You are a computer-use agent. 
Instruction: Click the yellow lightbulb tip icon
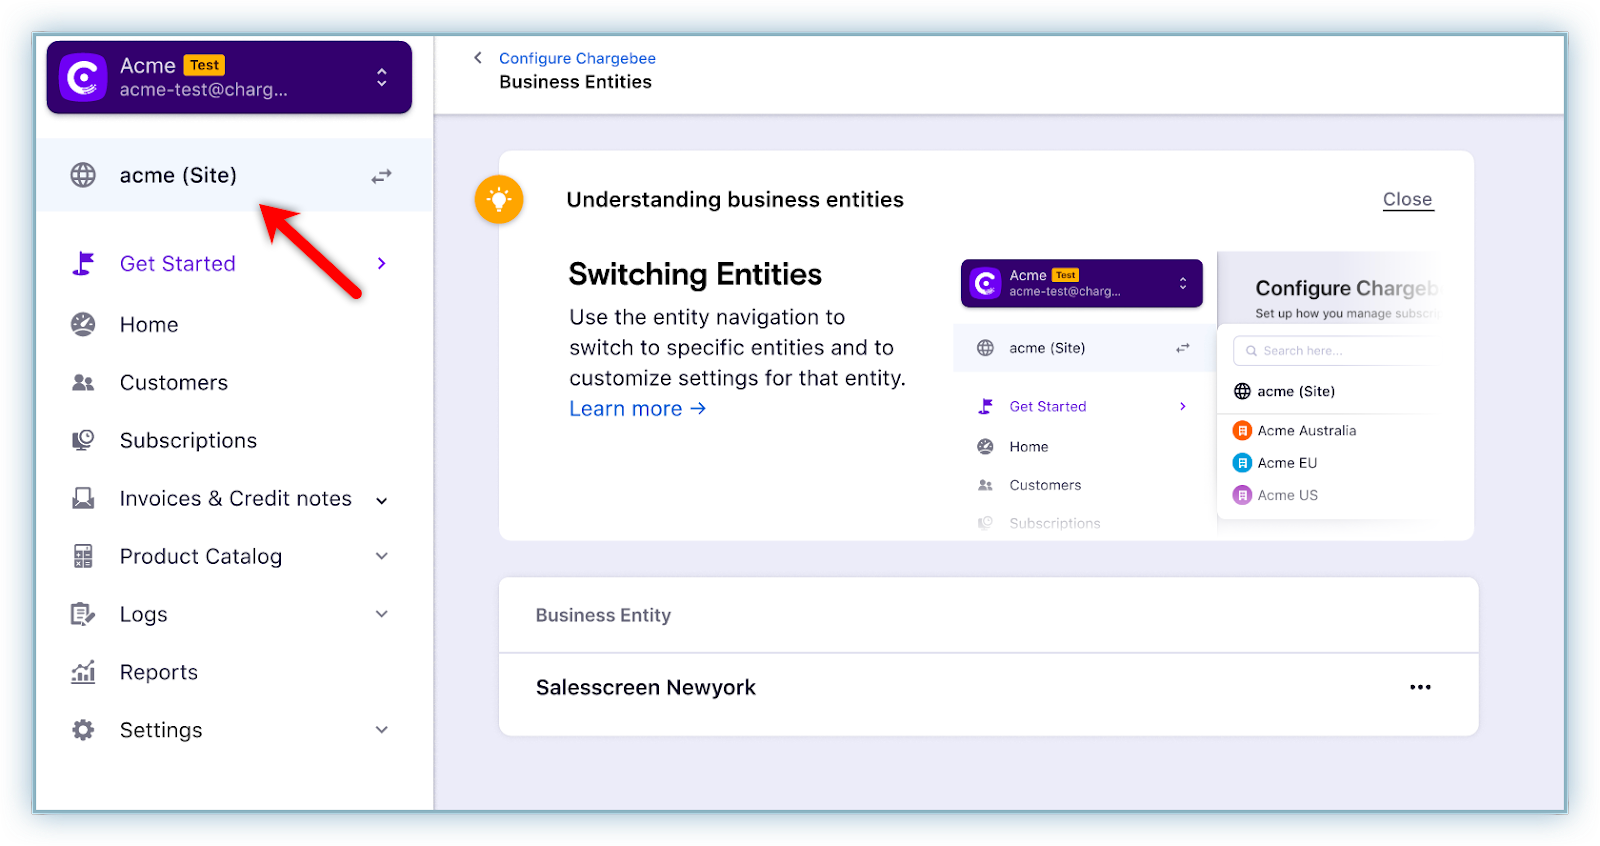click(499, 199)
